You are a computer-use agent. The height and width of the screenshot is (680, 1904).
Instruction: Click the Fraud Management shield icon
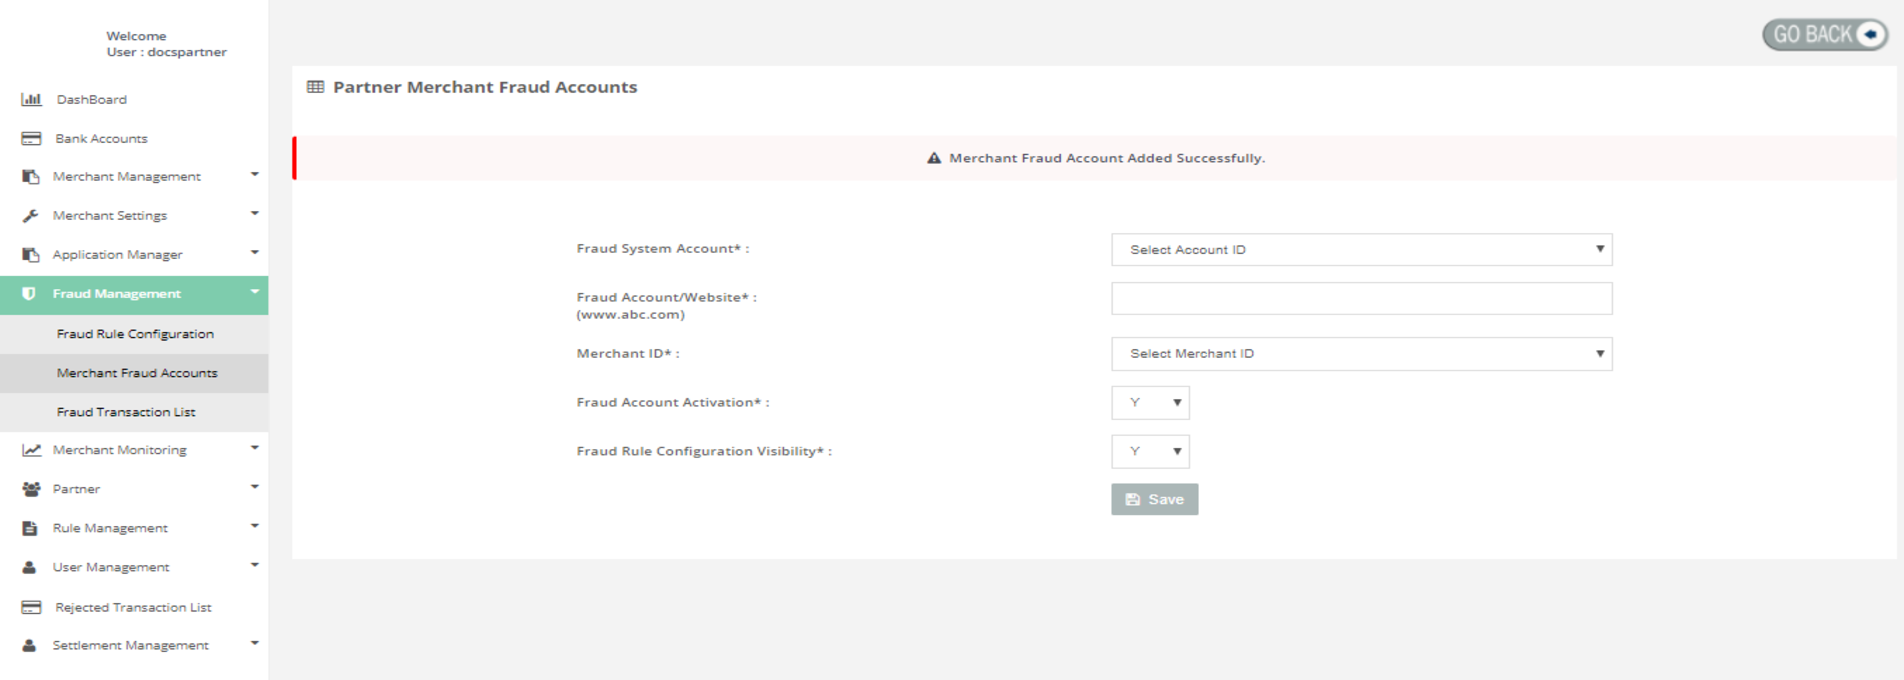[x=29, y=294]
